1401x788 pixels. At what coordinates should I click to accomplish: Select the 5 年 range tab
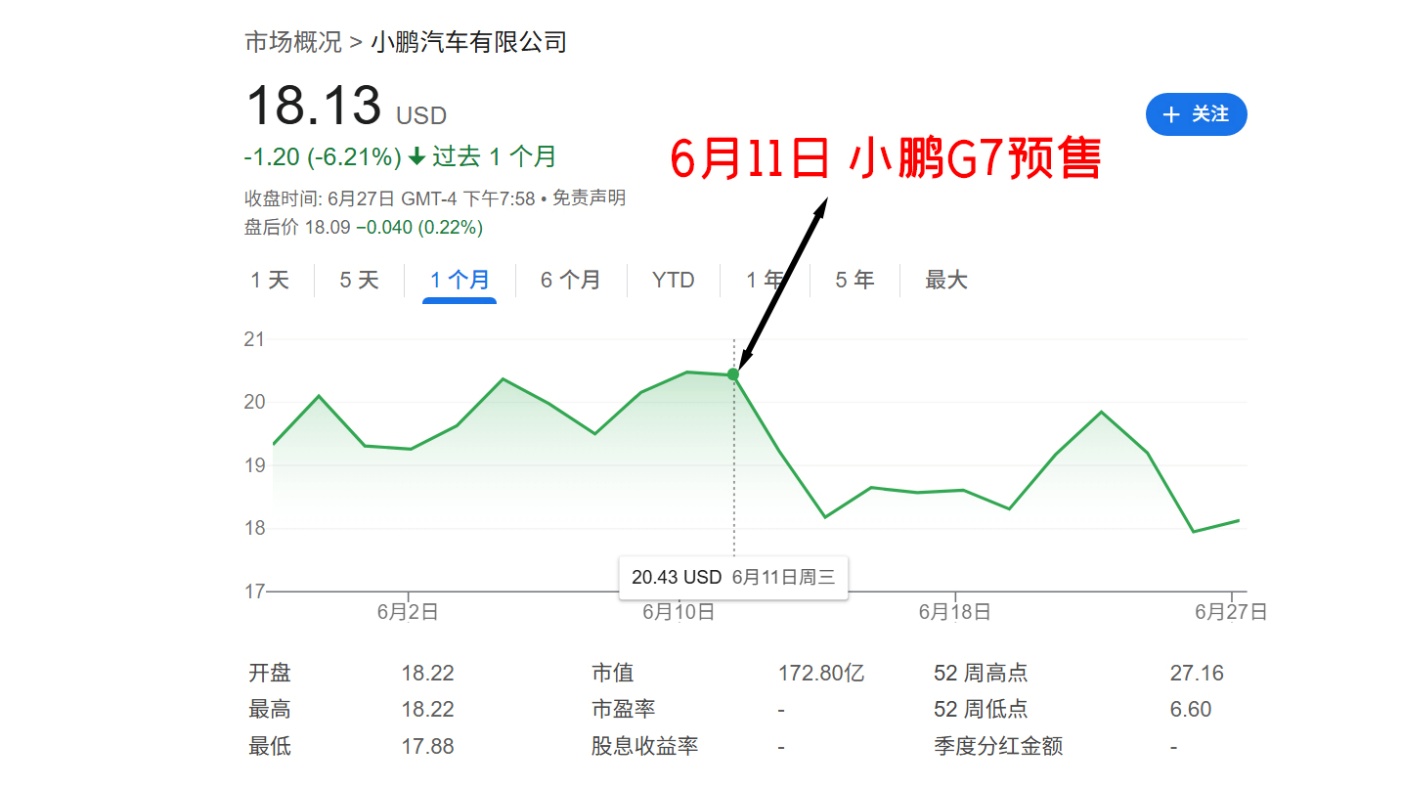click(855, 280)
